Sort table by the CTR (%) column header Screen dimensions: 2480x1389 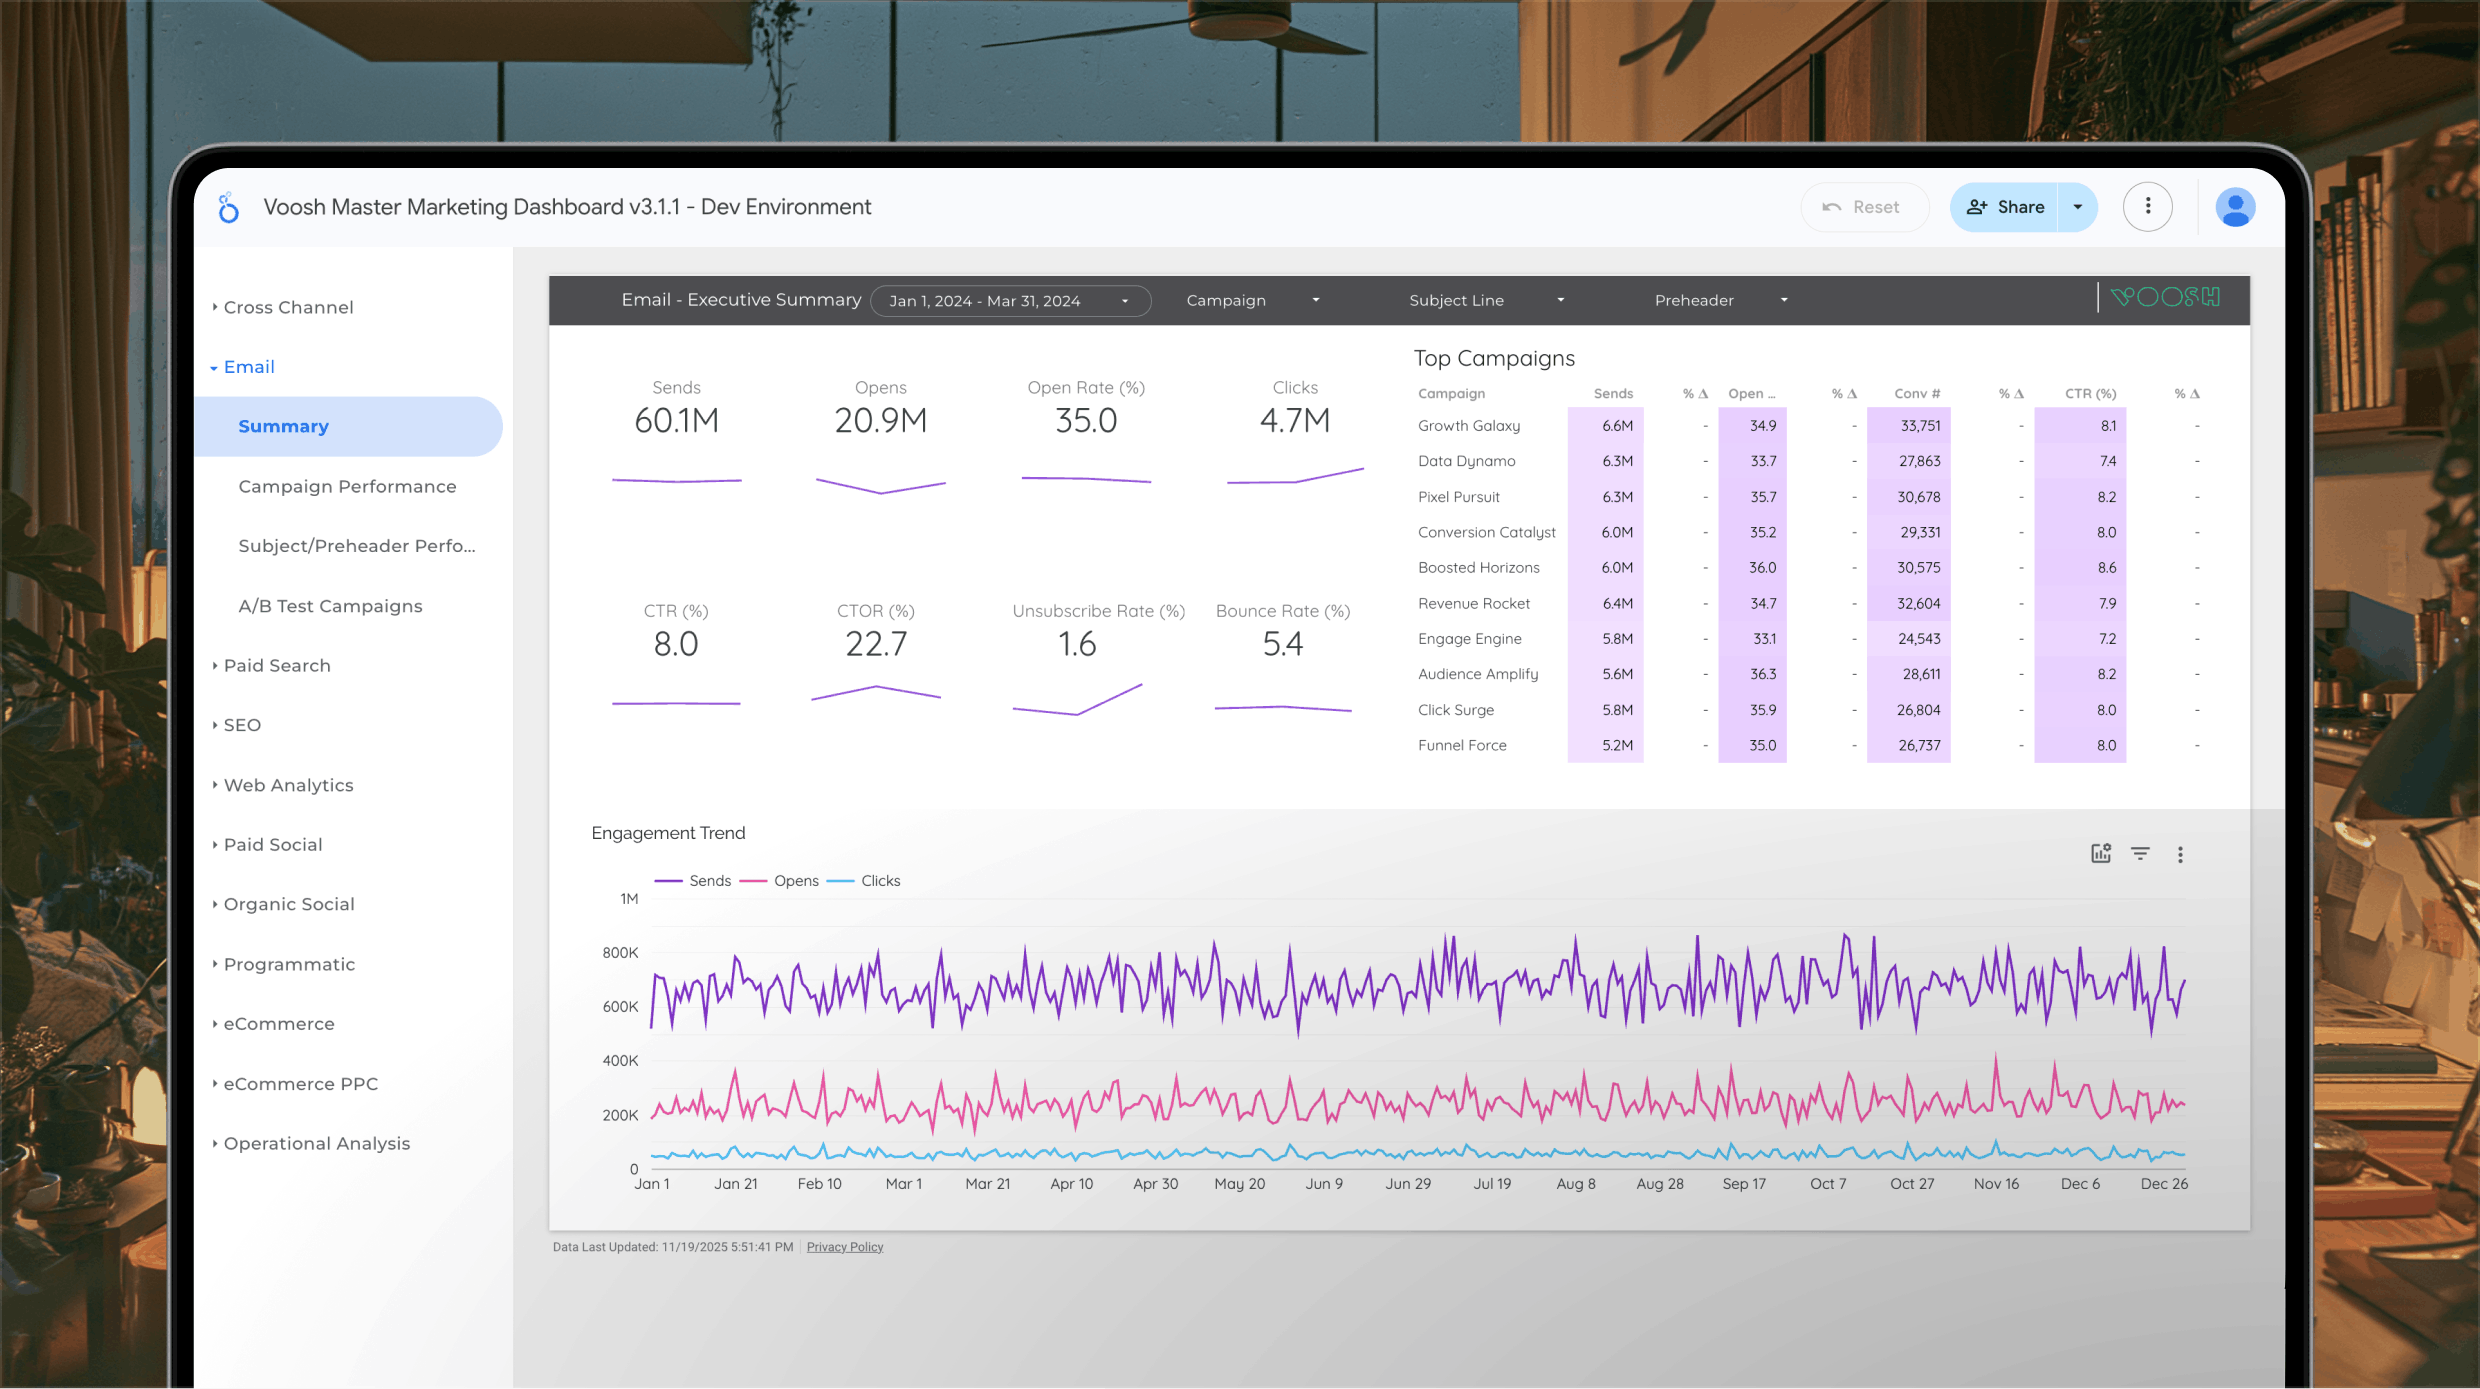pyautogui.click(x=2090, y=394)
